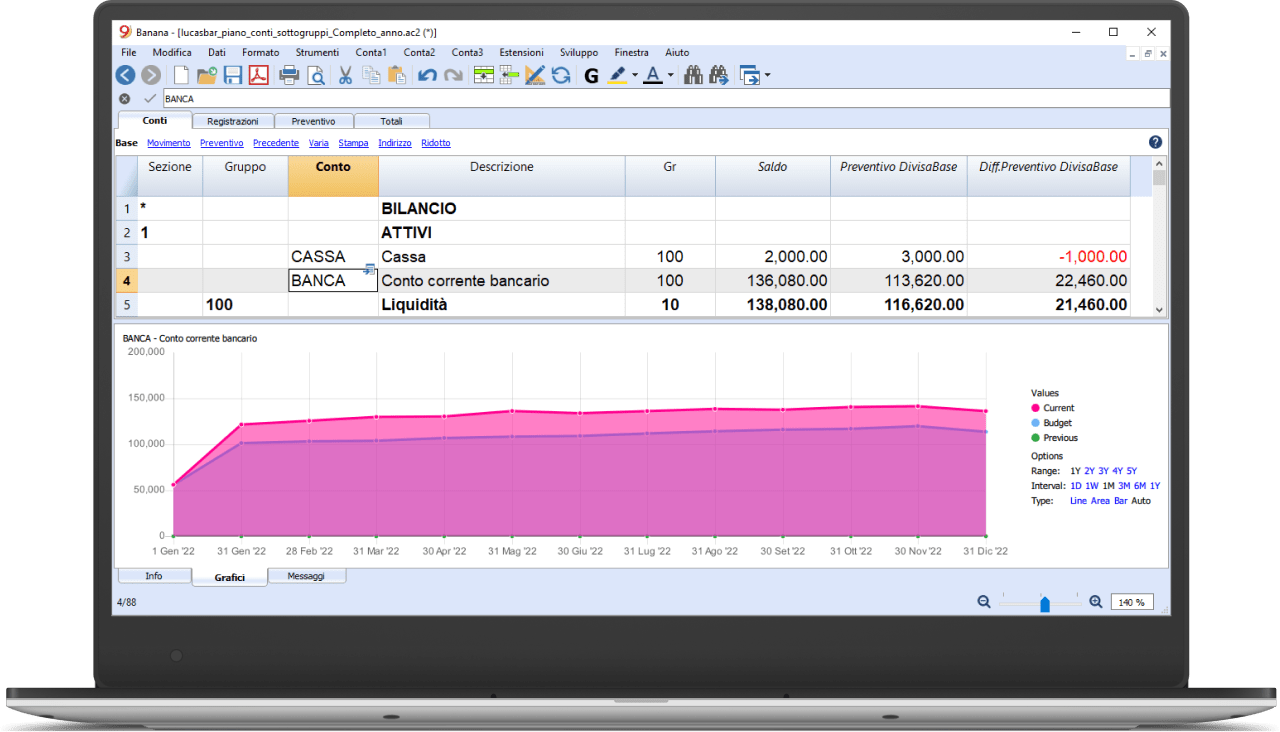Open help with the question mark icon
Image resolution: width=1280 pixels, height=732 pixels.
(x=1156, y=143)
